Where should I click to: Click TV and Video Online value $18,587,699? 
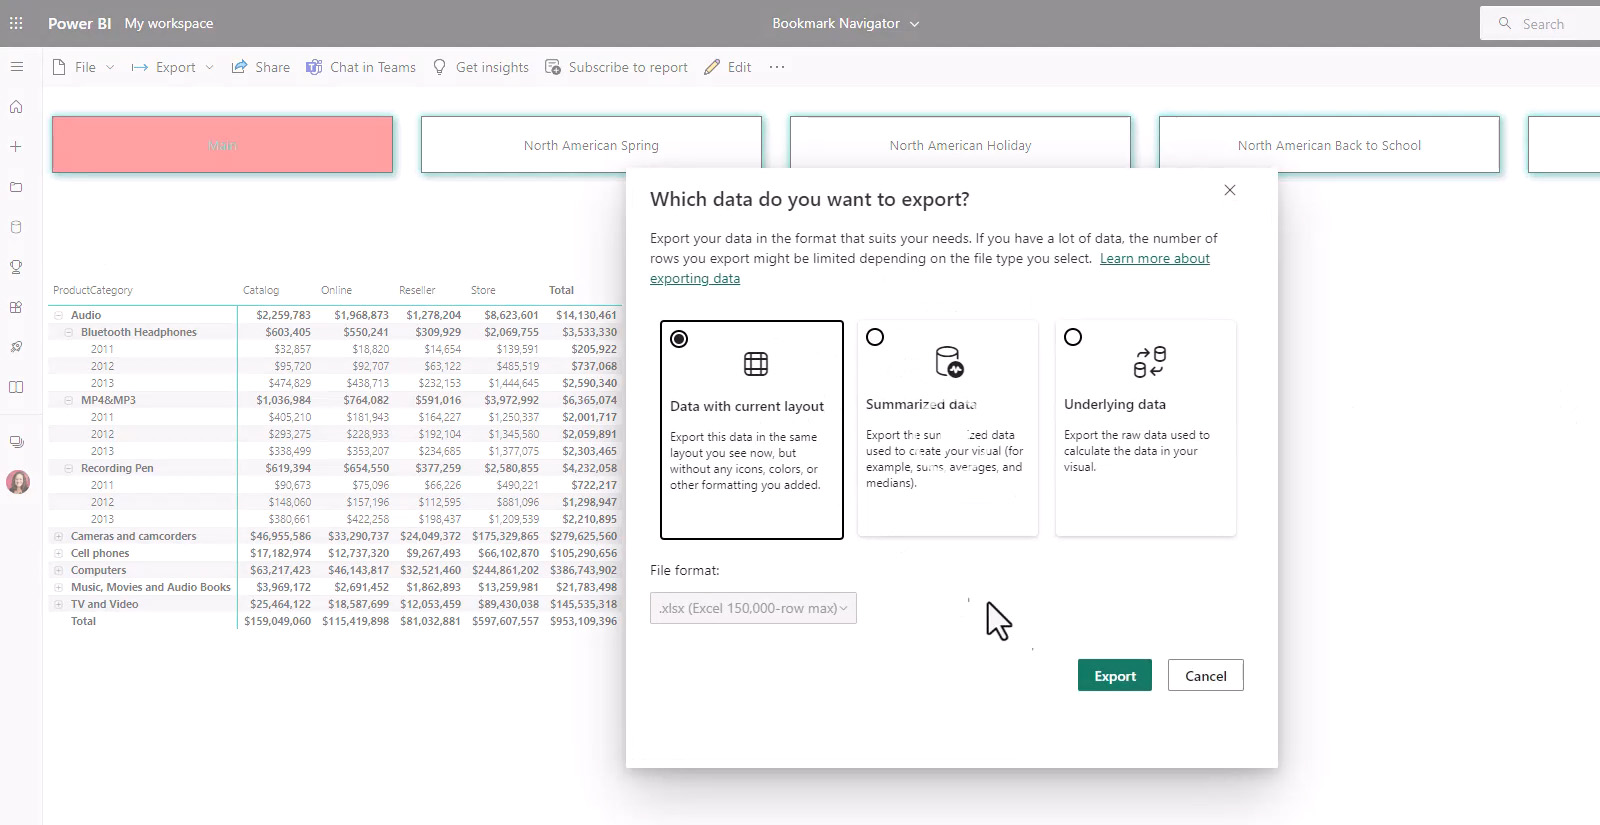358,604
